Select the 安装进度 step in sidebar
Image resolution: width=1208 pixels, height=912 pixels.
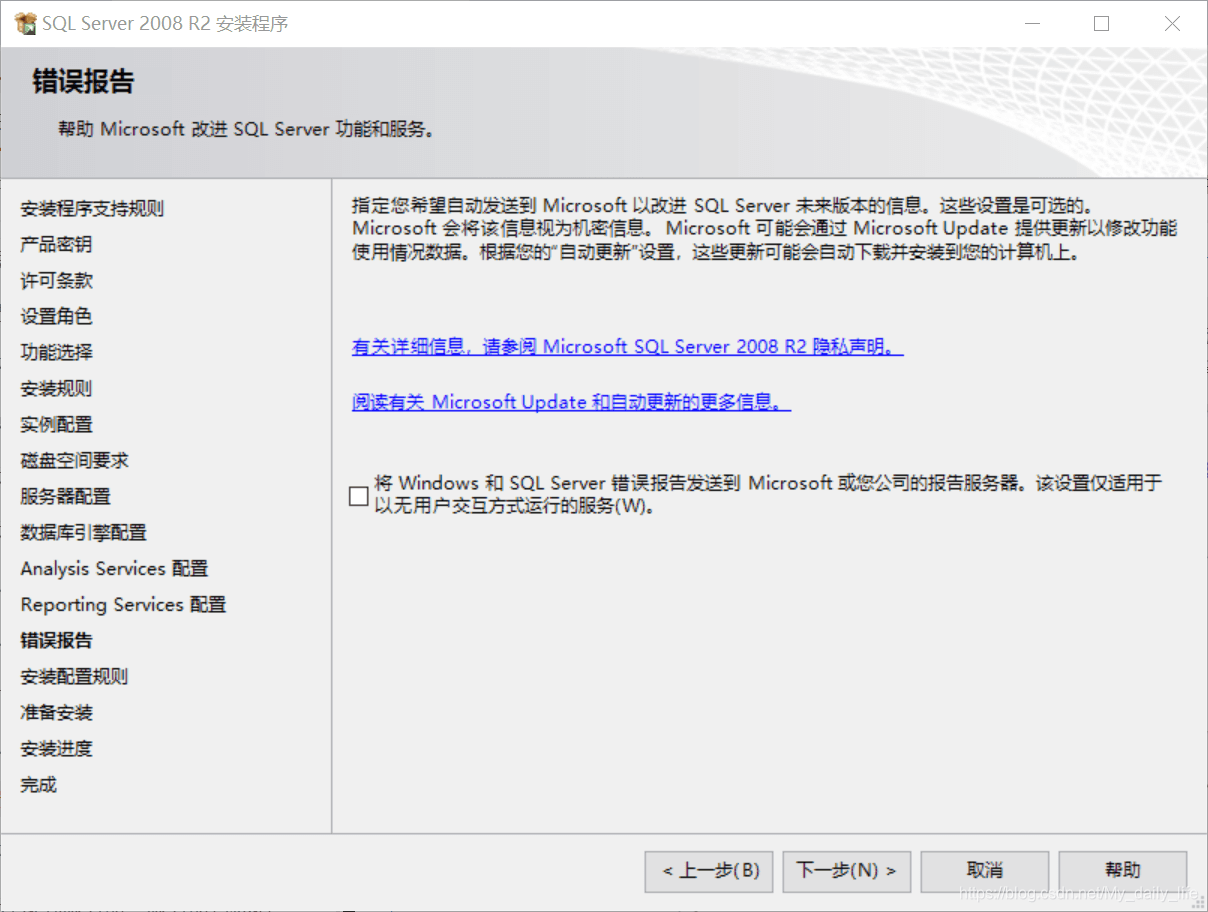pos(56,749)
